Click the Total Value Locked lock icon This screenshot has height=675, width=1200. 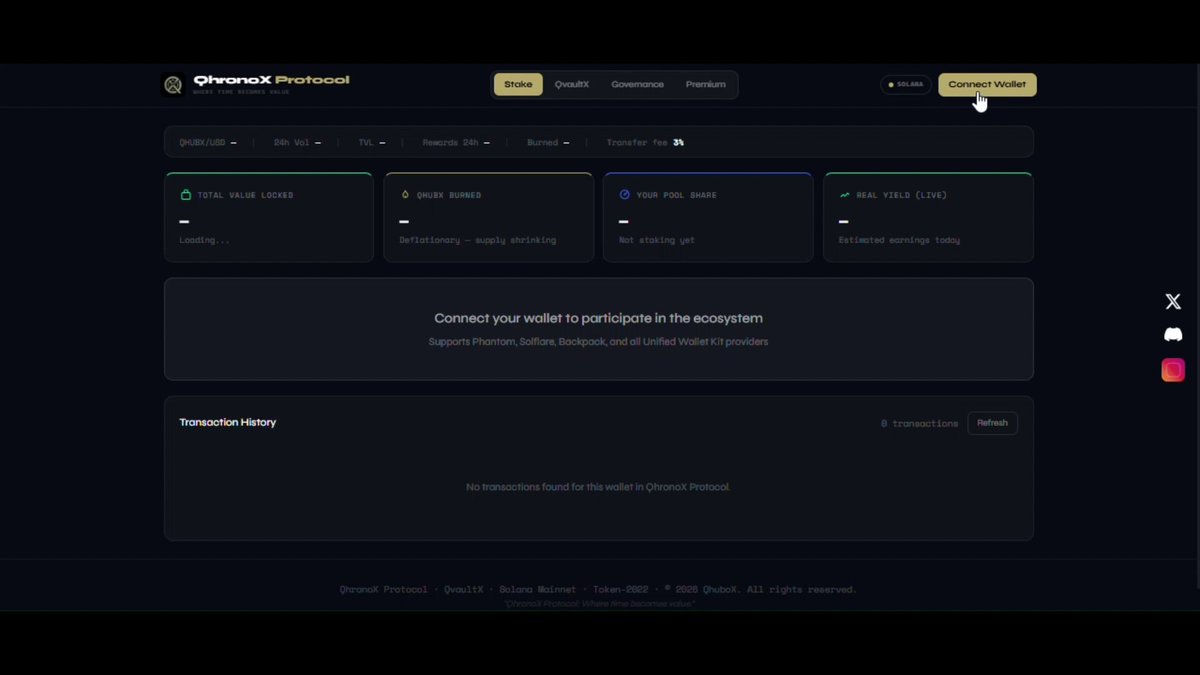(185, 195)
